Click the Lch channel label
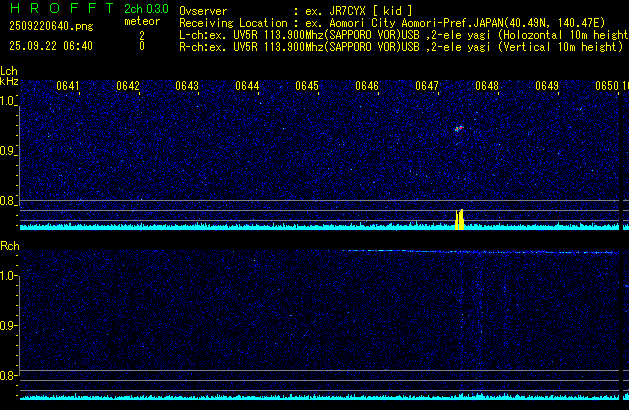Viewport: 629px width, 410px height. point(9,71)
